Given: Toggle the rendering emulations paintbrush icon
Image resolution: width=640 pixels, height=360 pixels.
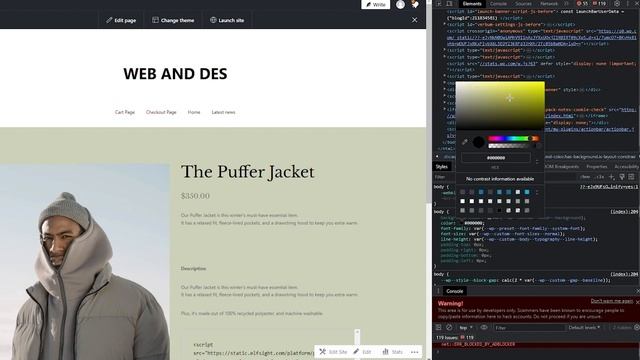Looking at the screenshot, I should (622, 177).
